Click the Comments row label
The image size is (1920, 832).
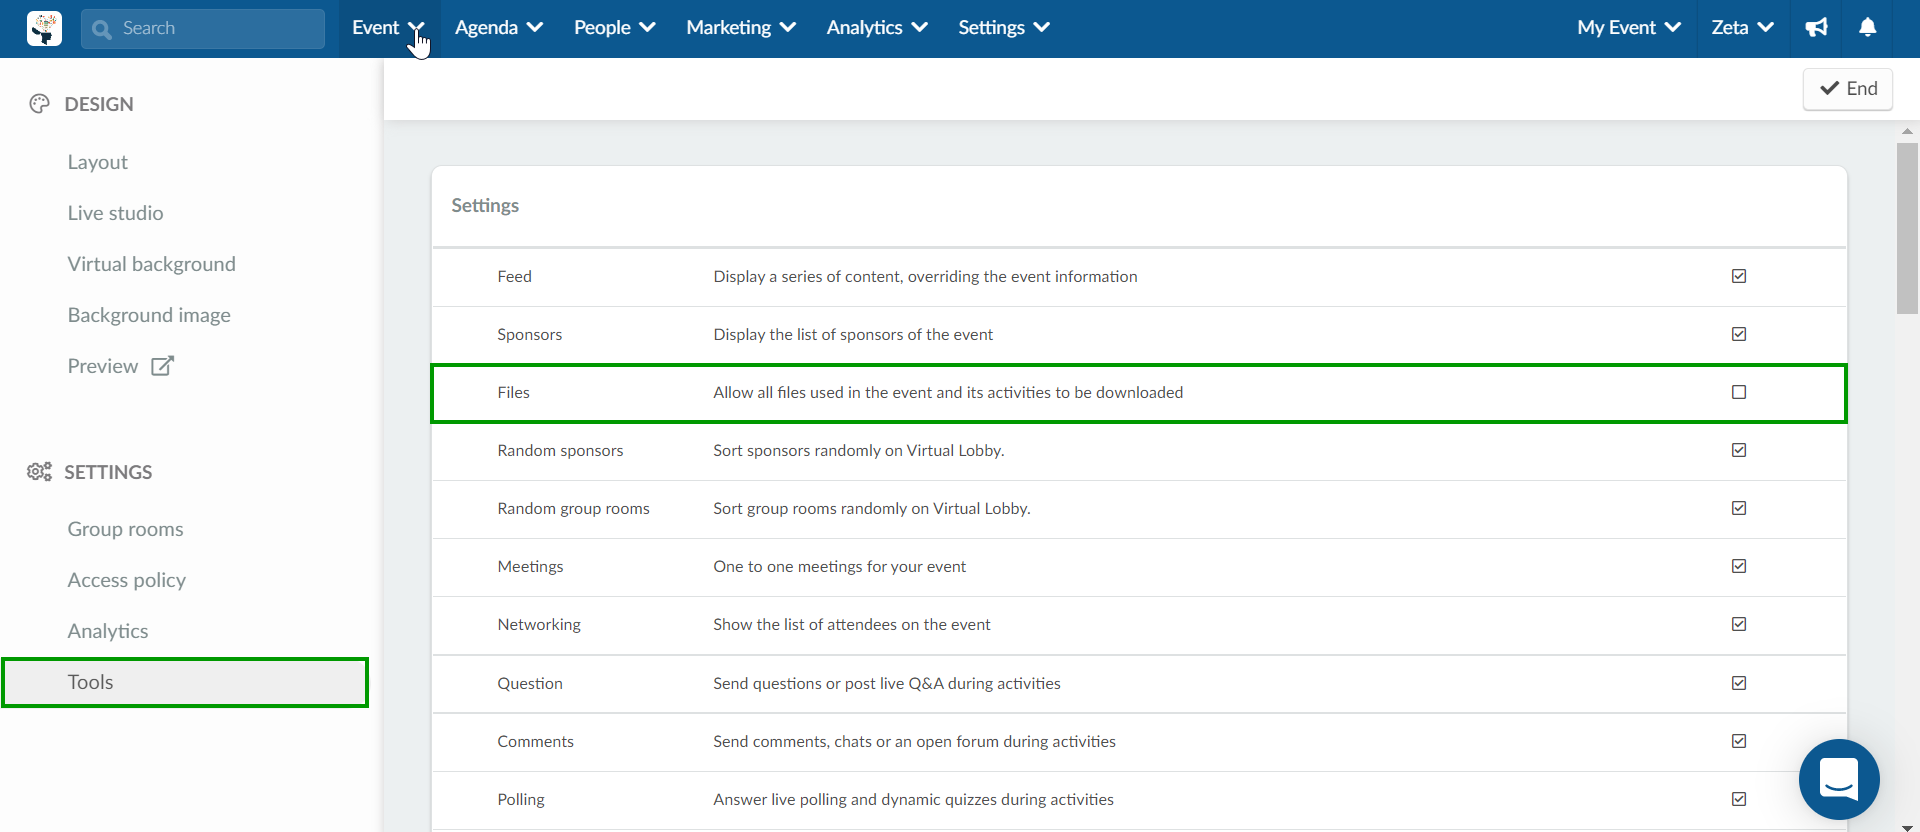point(536,741)
